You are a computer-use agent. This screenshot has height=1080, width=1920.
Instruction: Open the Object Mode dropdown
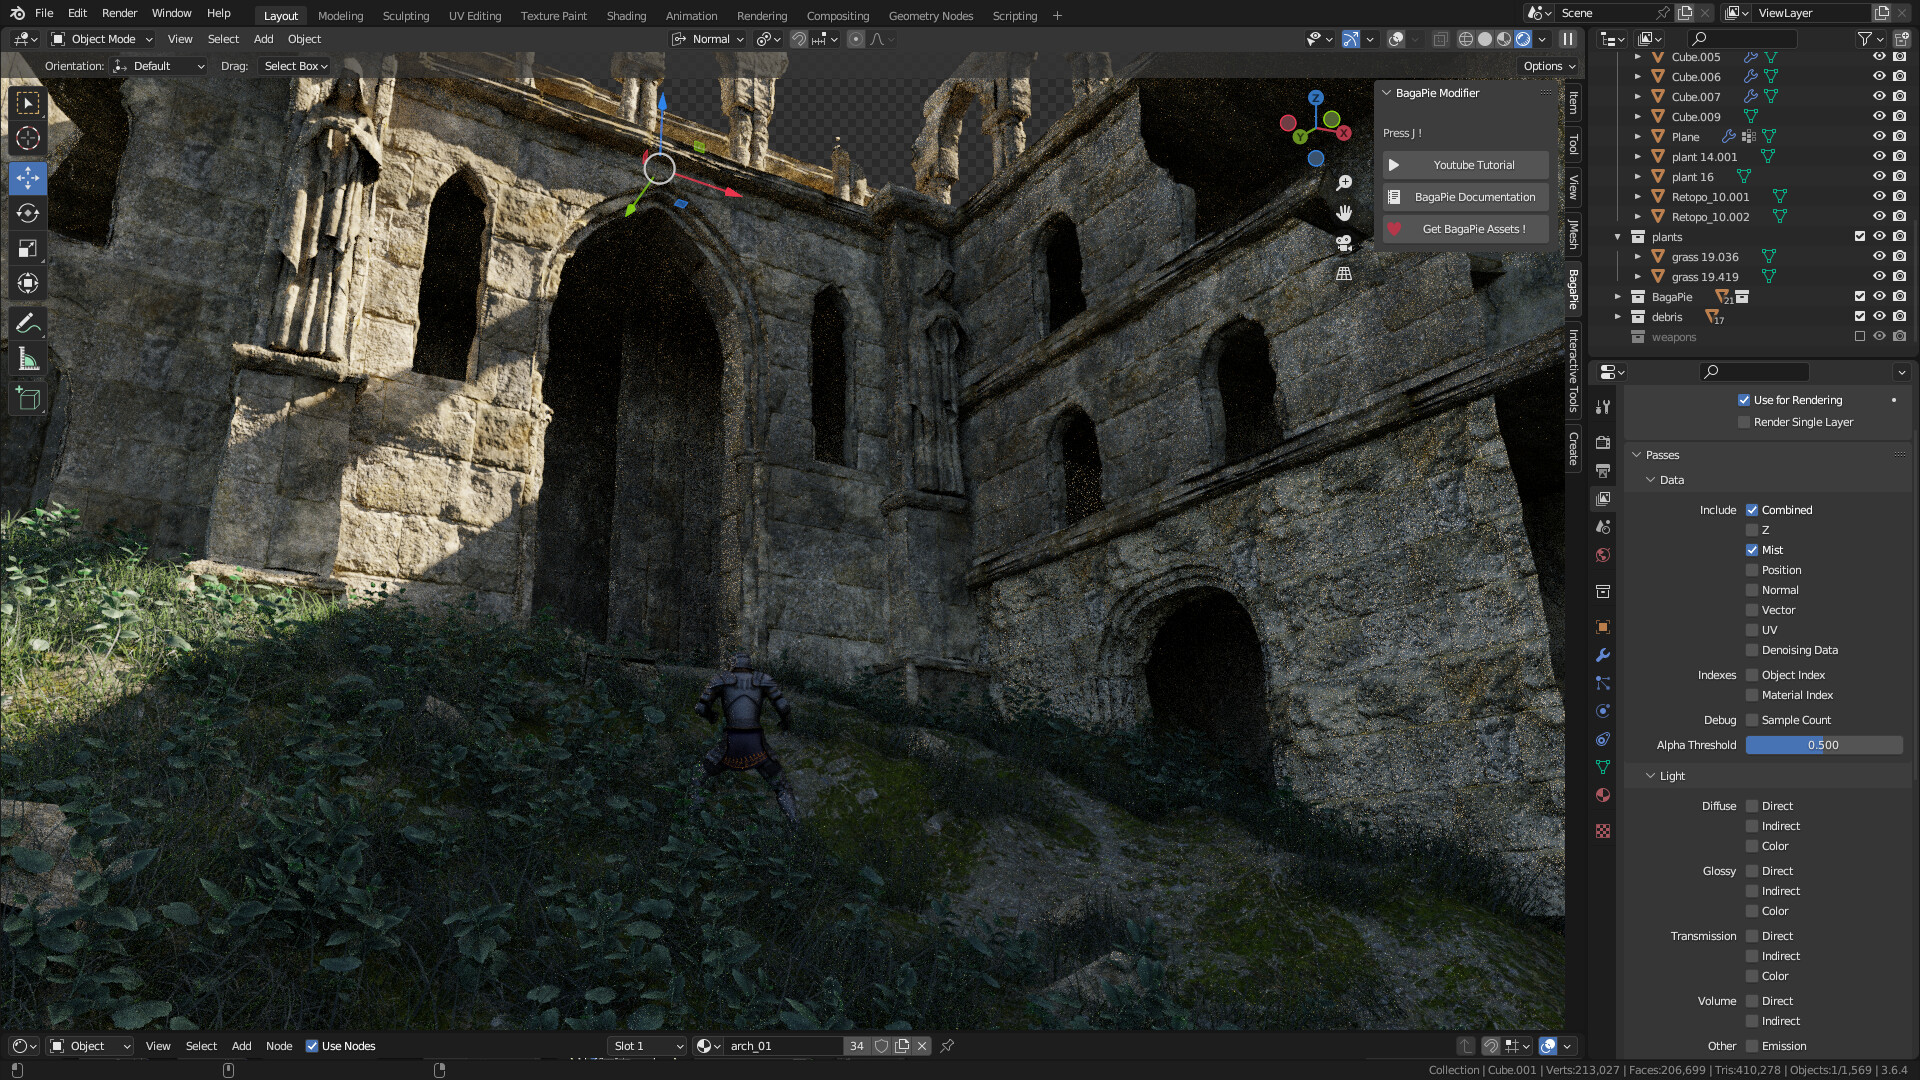[102, 39]
